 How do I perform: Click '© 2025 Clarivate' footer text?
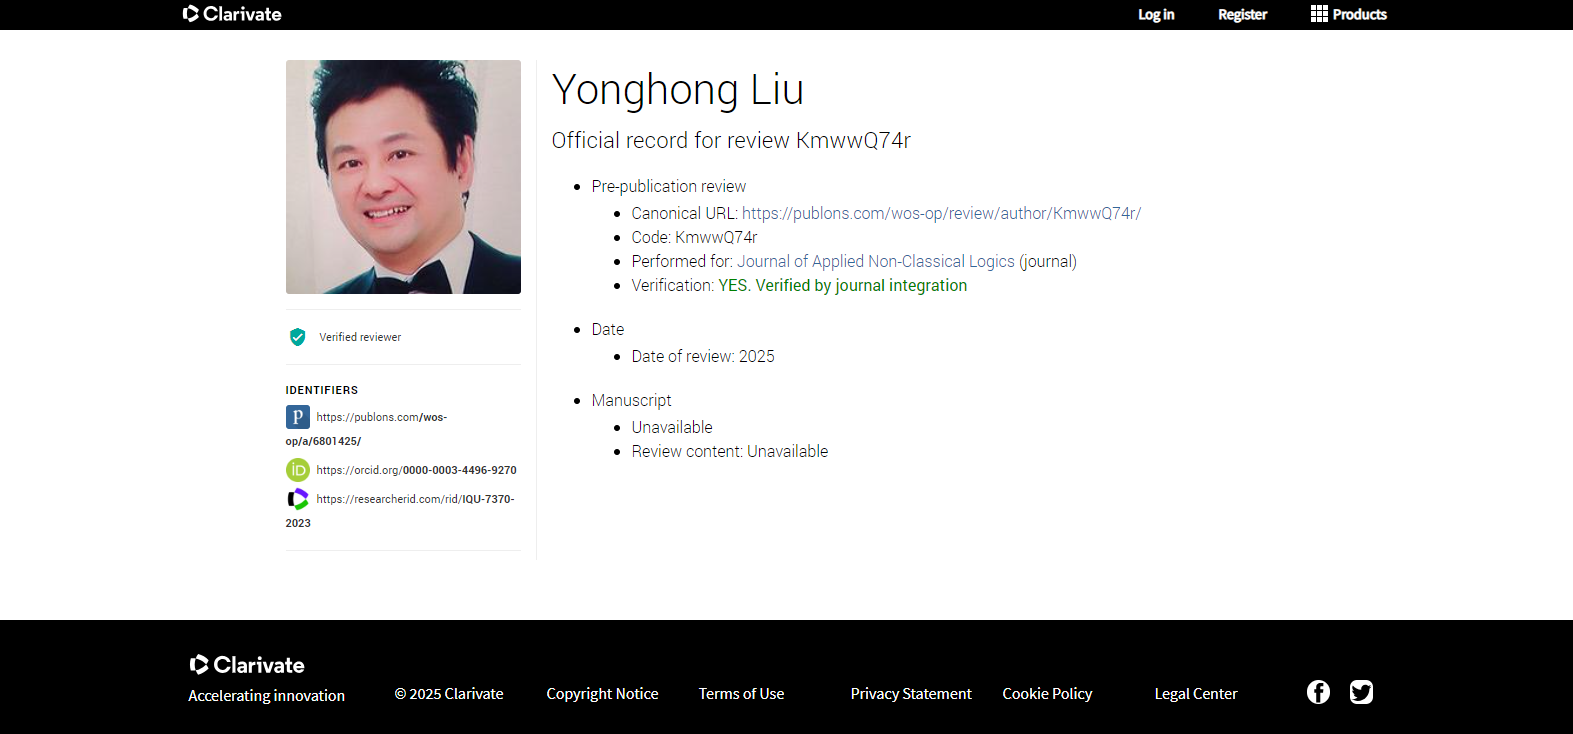click(x=449, y=694)
